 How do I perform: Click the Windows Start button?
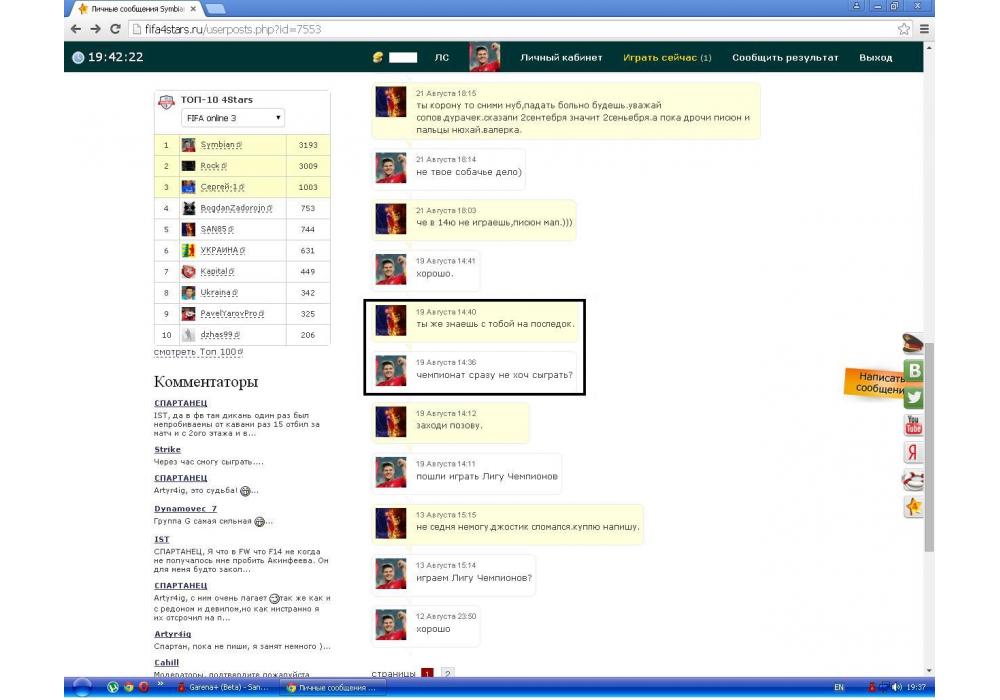pyautogui.click(x=82, y=687)
